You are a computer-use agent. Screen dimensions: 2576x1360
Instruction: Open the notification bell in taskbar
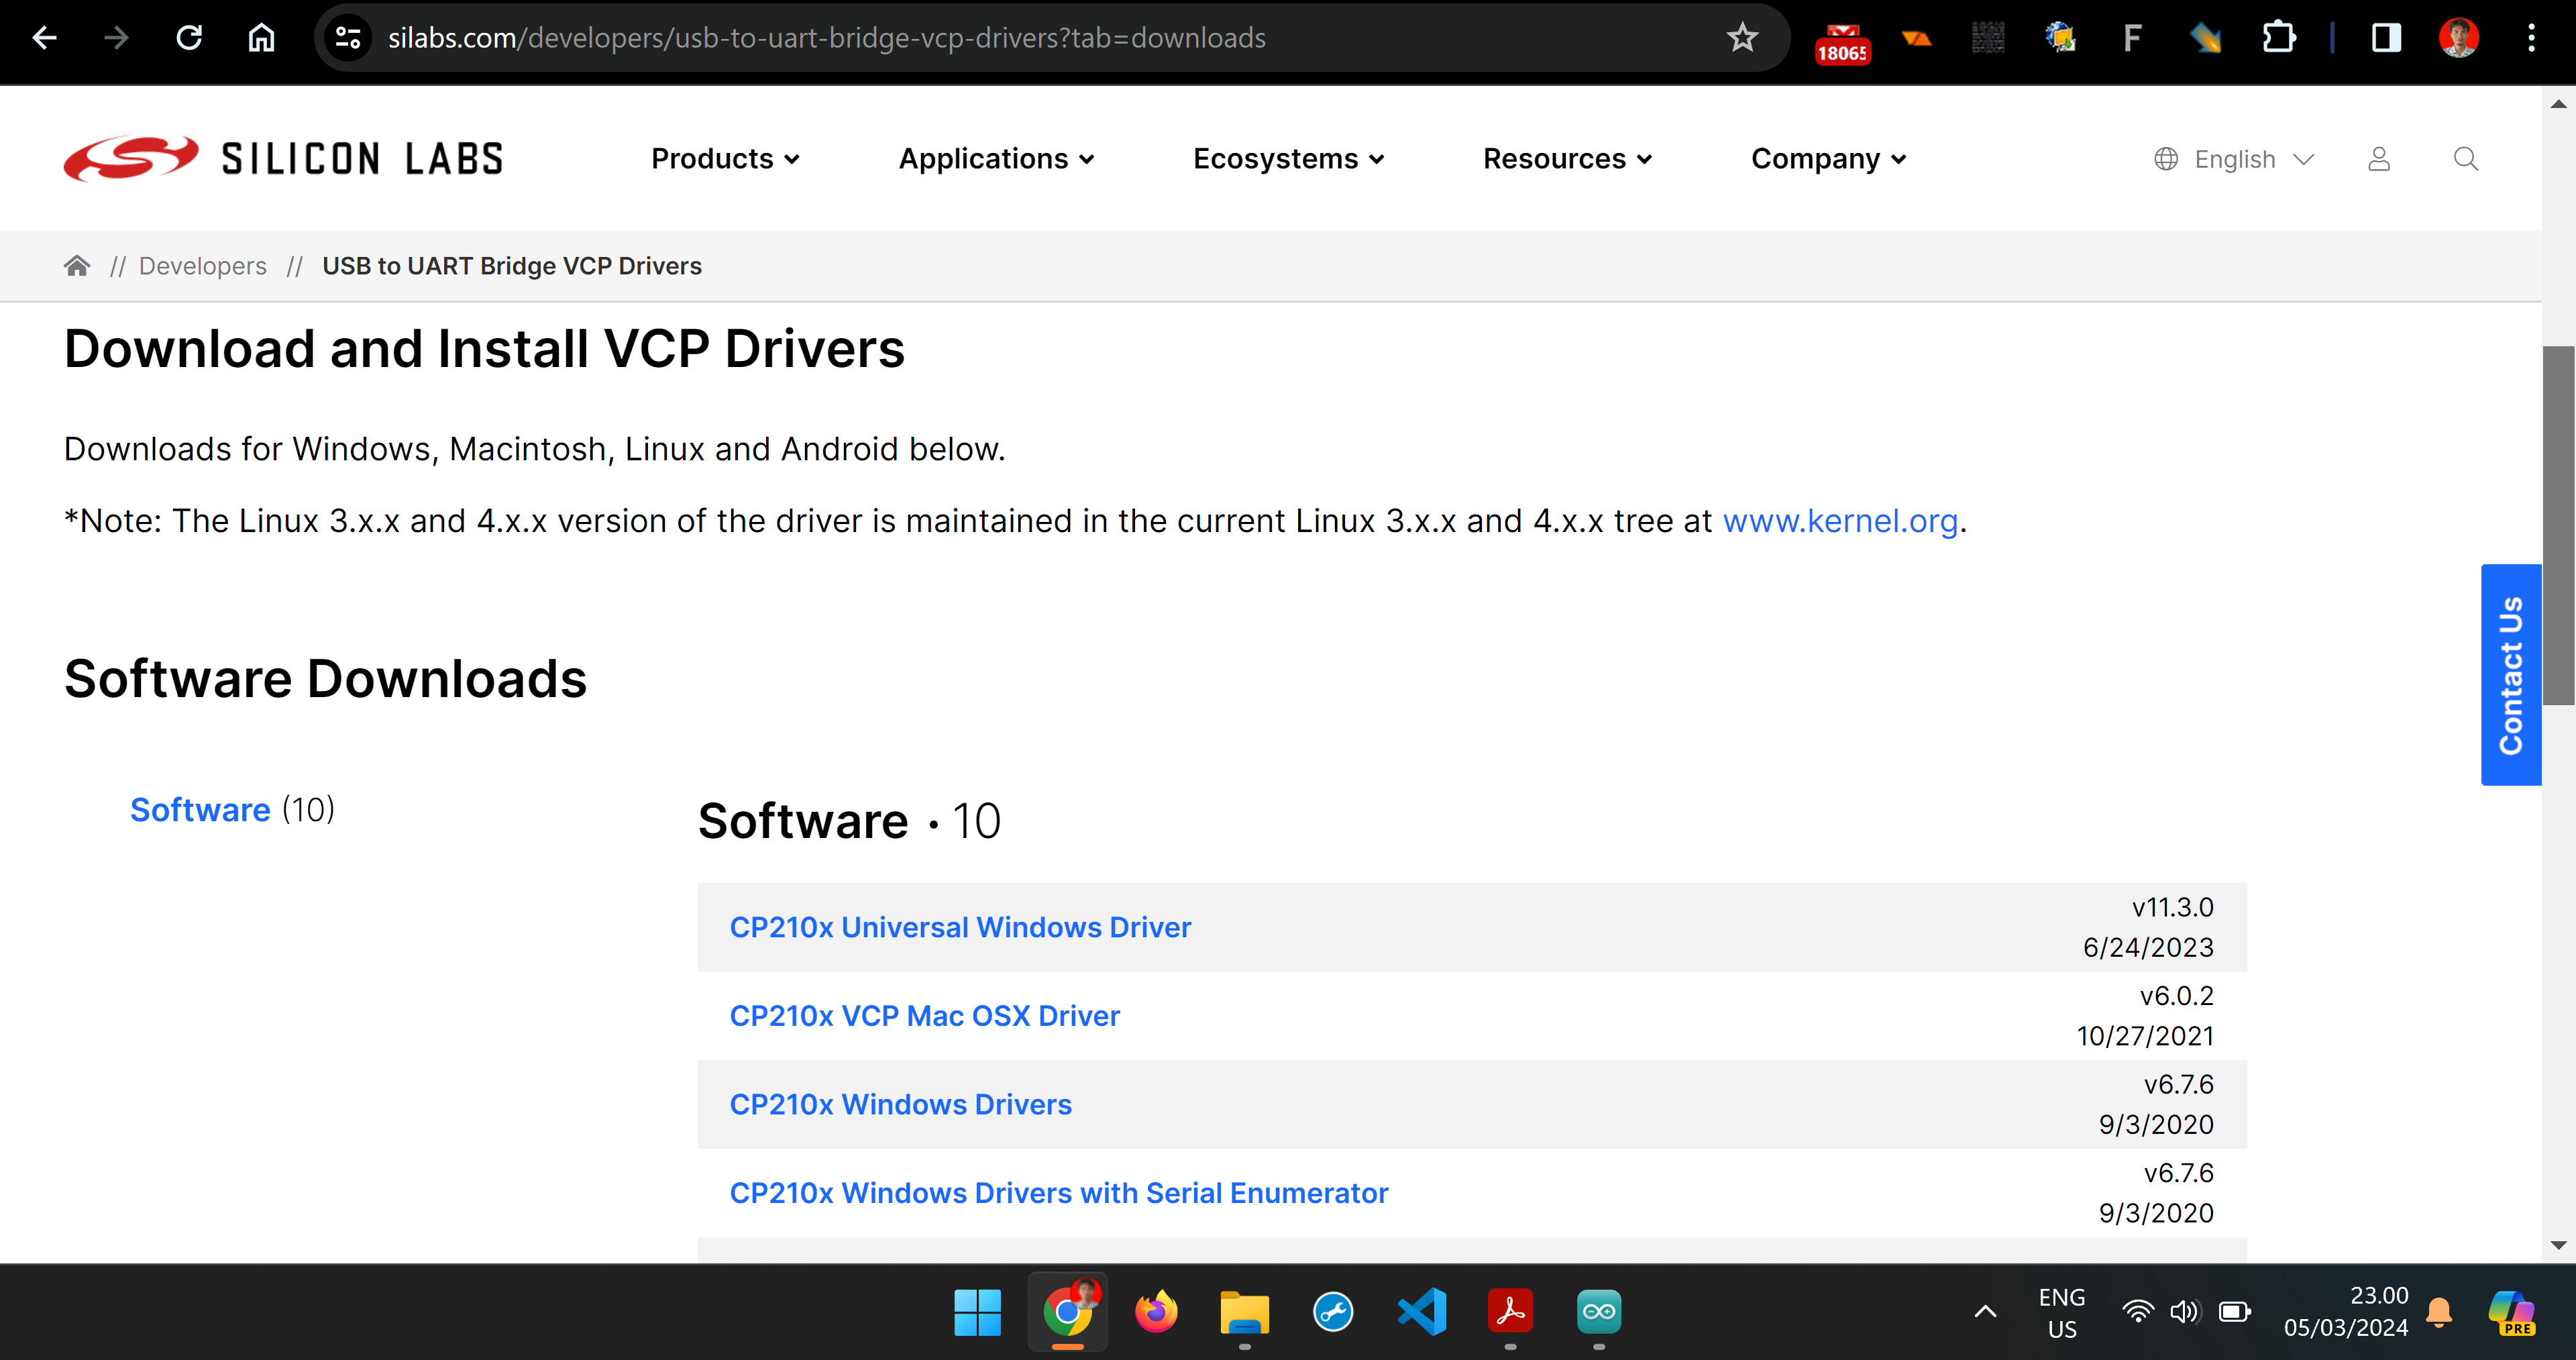point(2439,1311)
